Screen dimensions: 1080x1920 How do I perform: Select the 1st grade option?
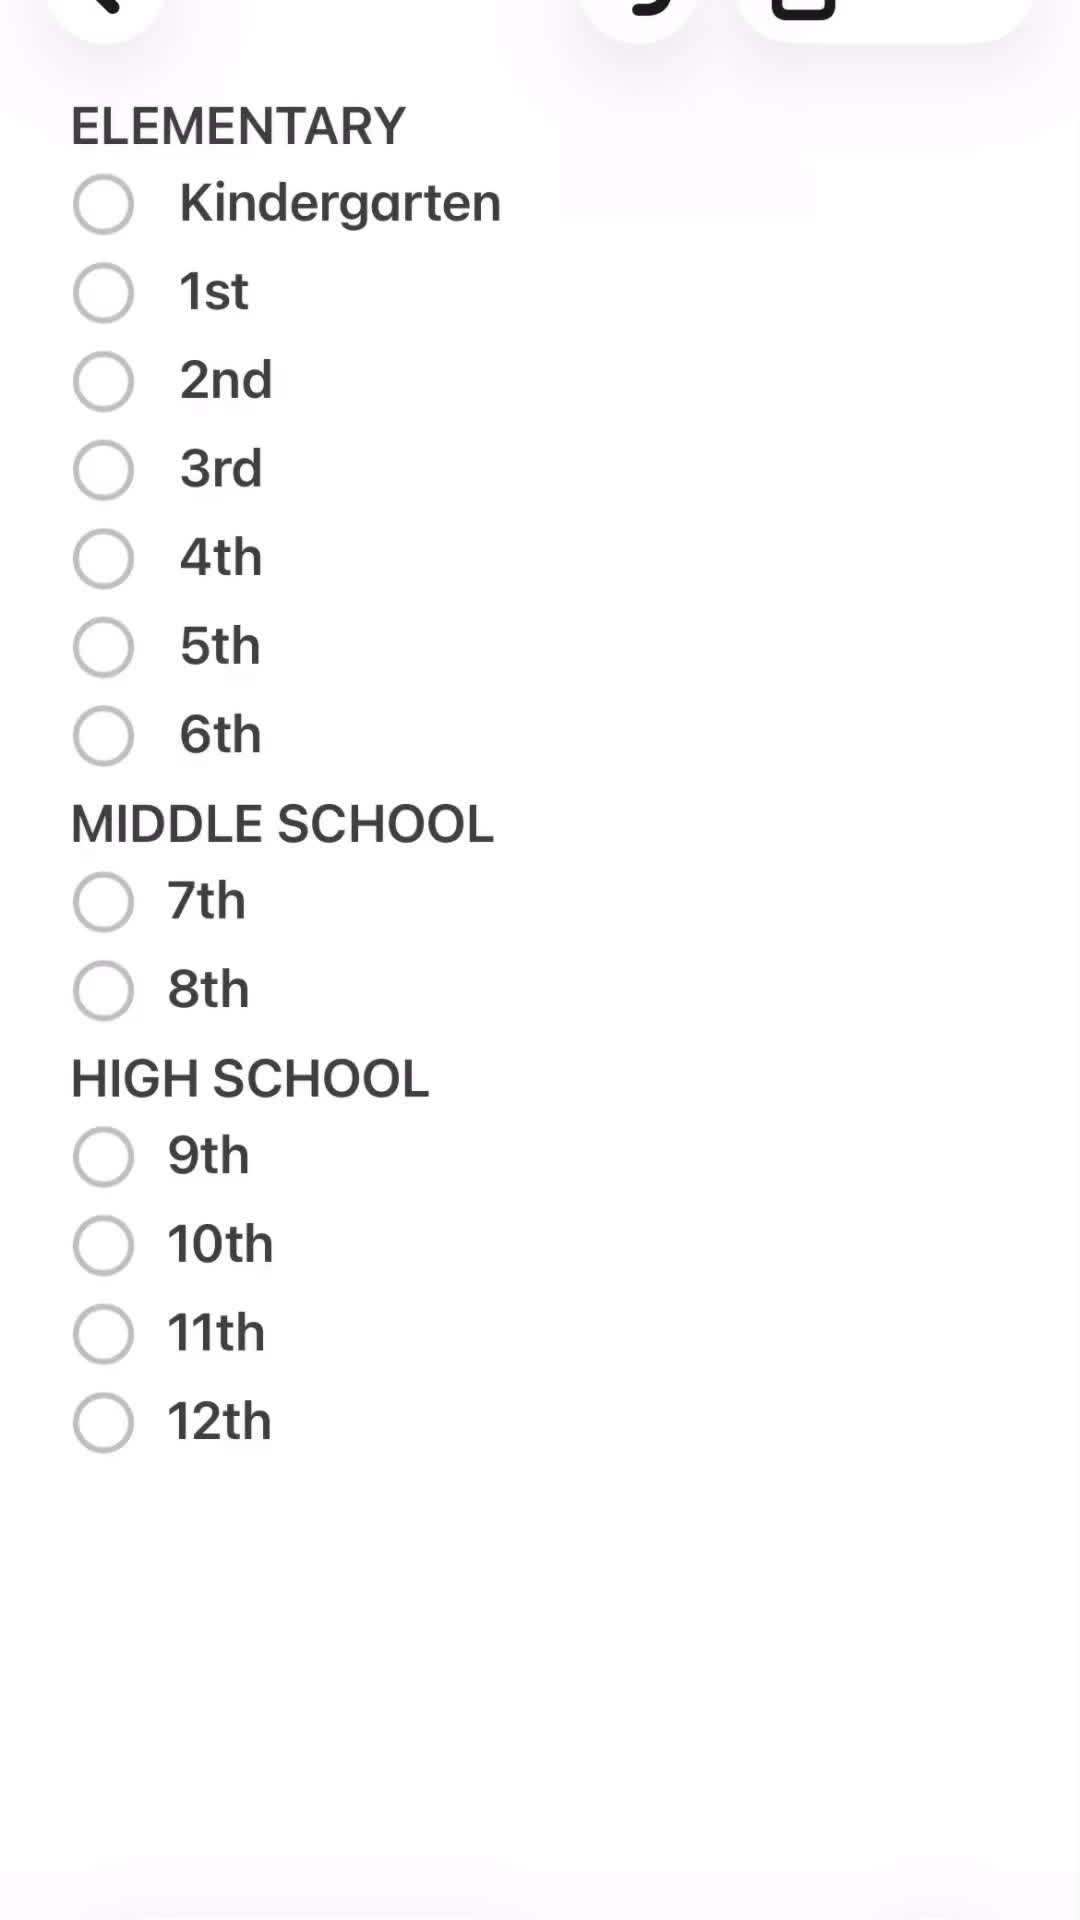click(103, 293)
